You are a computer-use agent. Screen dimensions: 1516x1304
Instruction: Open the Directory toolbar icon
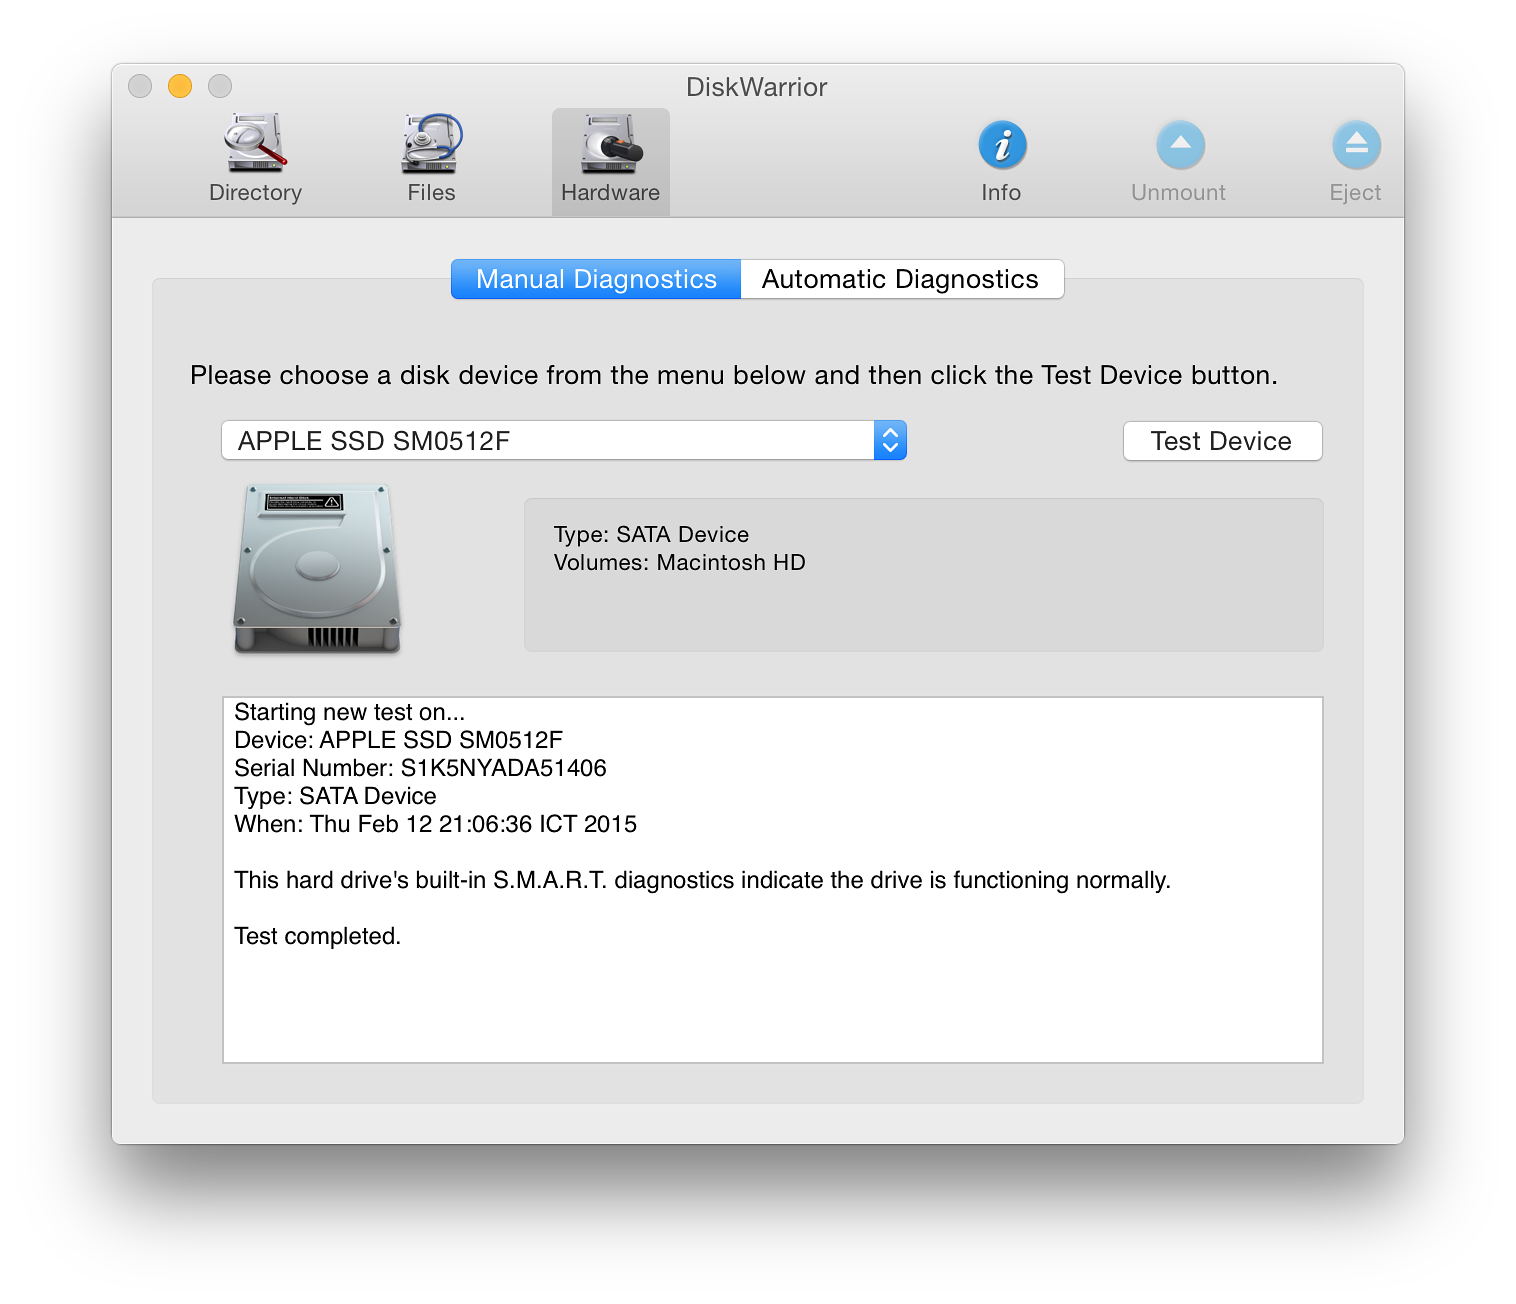(x=255, y=160)
